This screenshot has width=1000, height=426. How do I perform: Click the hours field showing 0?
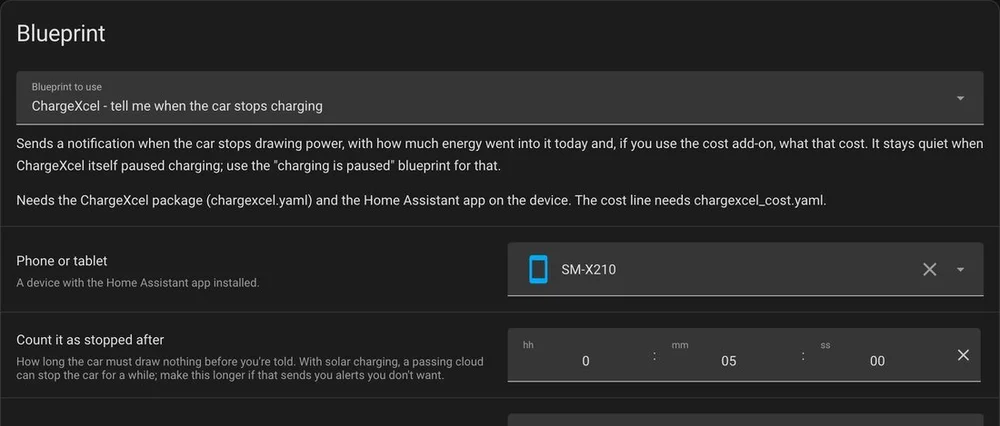click(585, 361)
